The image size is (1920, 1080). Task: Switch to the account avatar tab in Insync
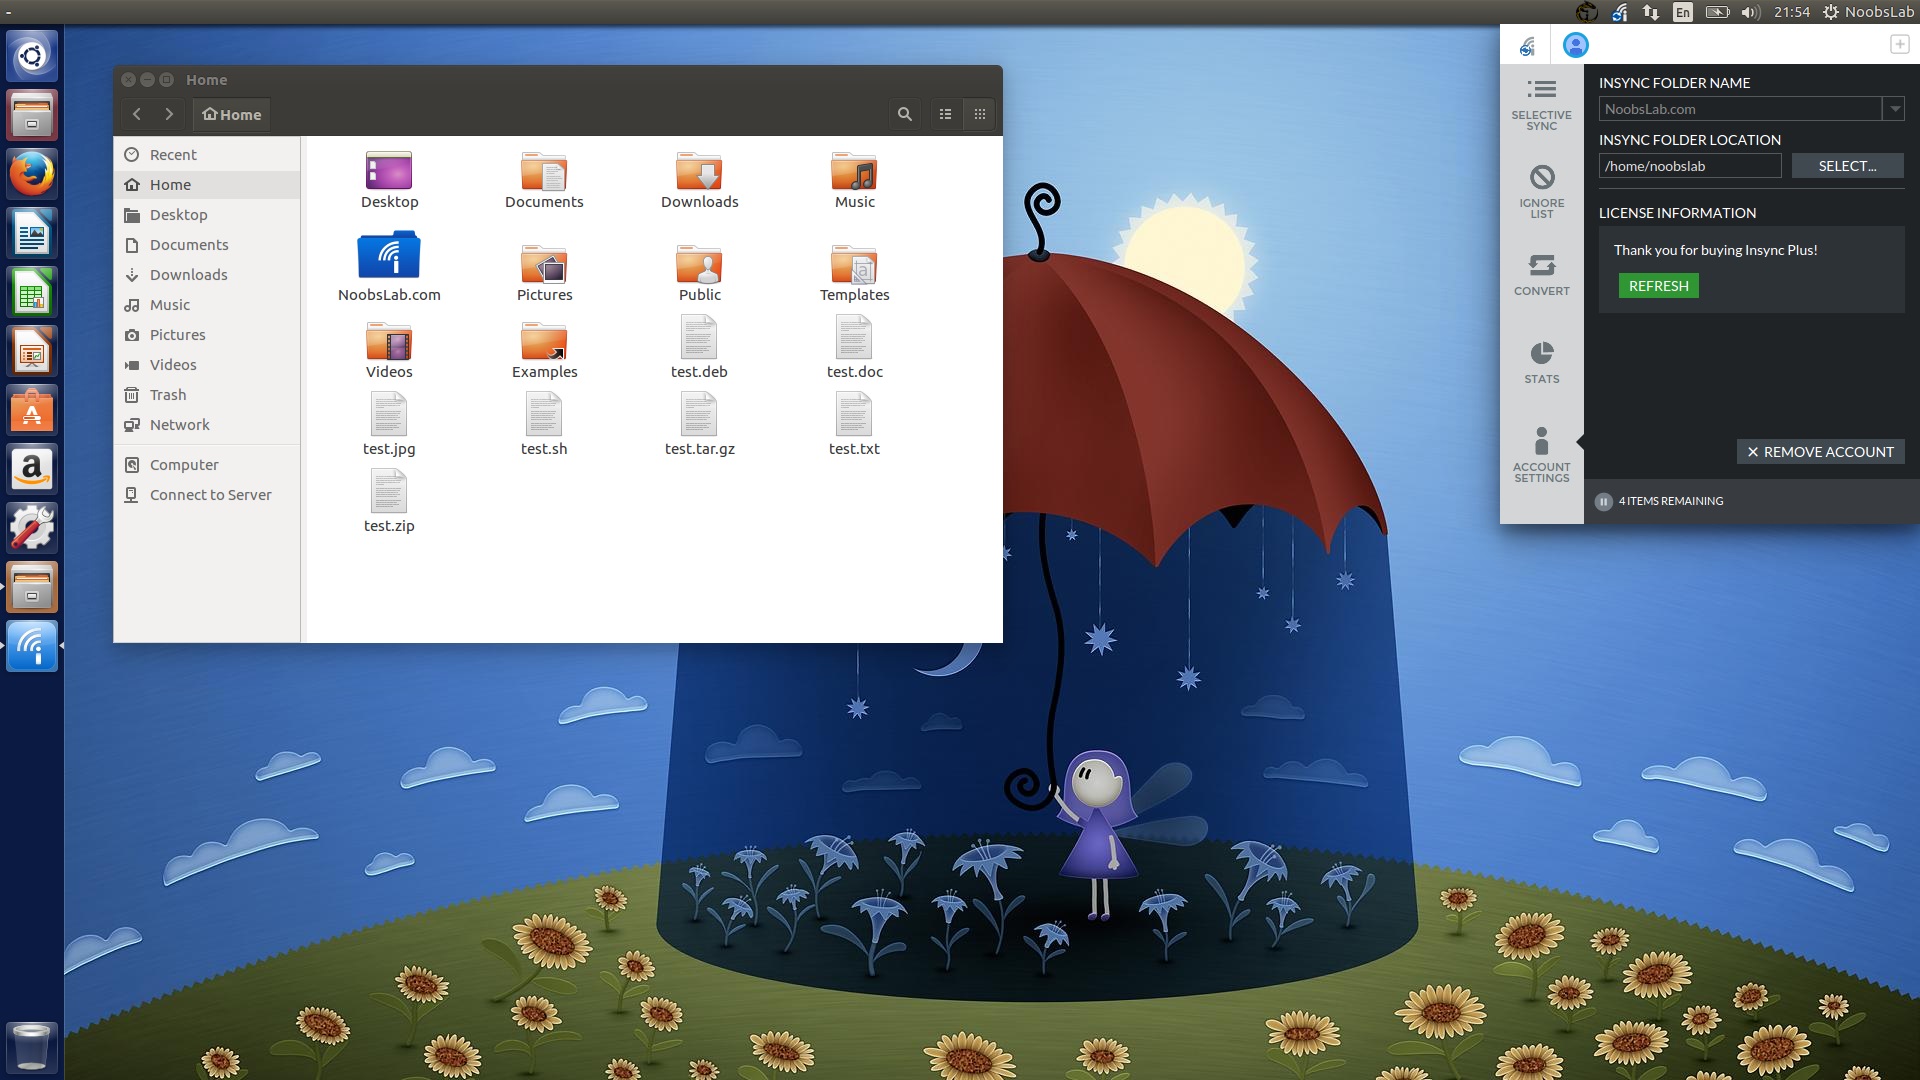pos(1575,44)
